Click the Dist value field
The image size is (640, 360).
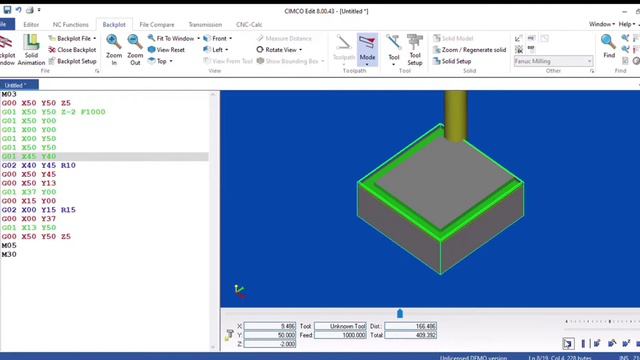coord(411,326)
